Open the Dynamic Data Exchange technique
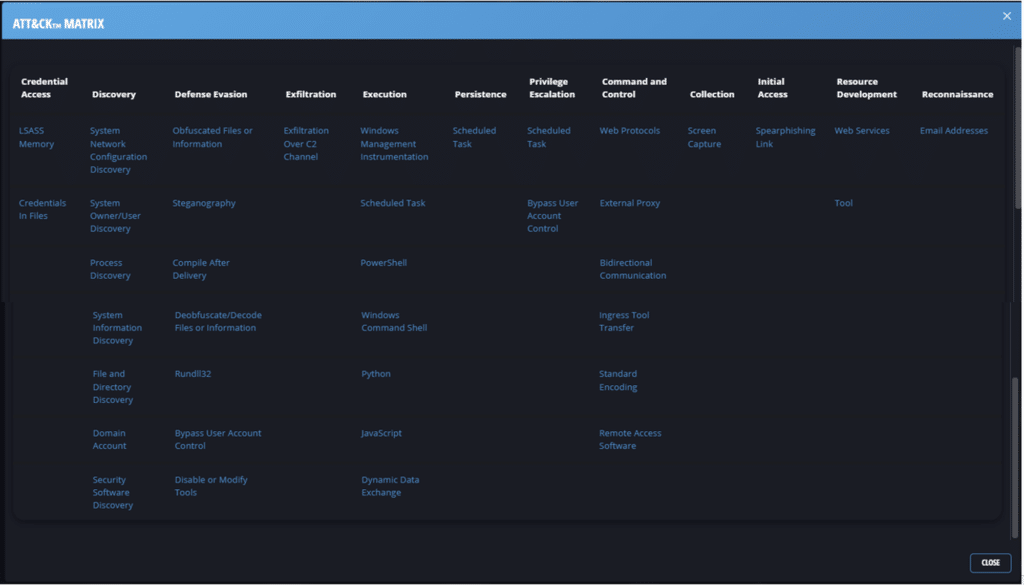Screen dimensions: 1024x585 pyautogui.click(x=390, y=486)
